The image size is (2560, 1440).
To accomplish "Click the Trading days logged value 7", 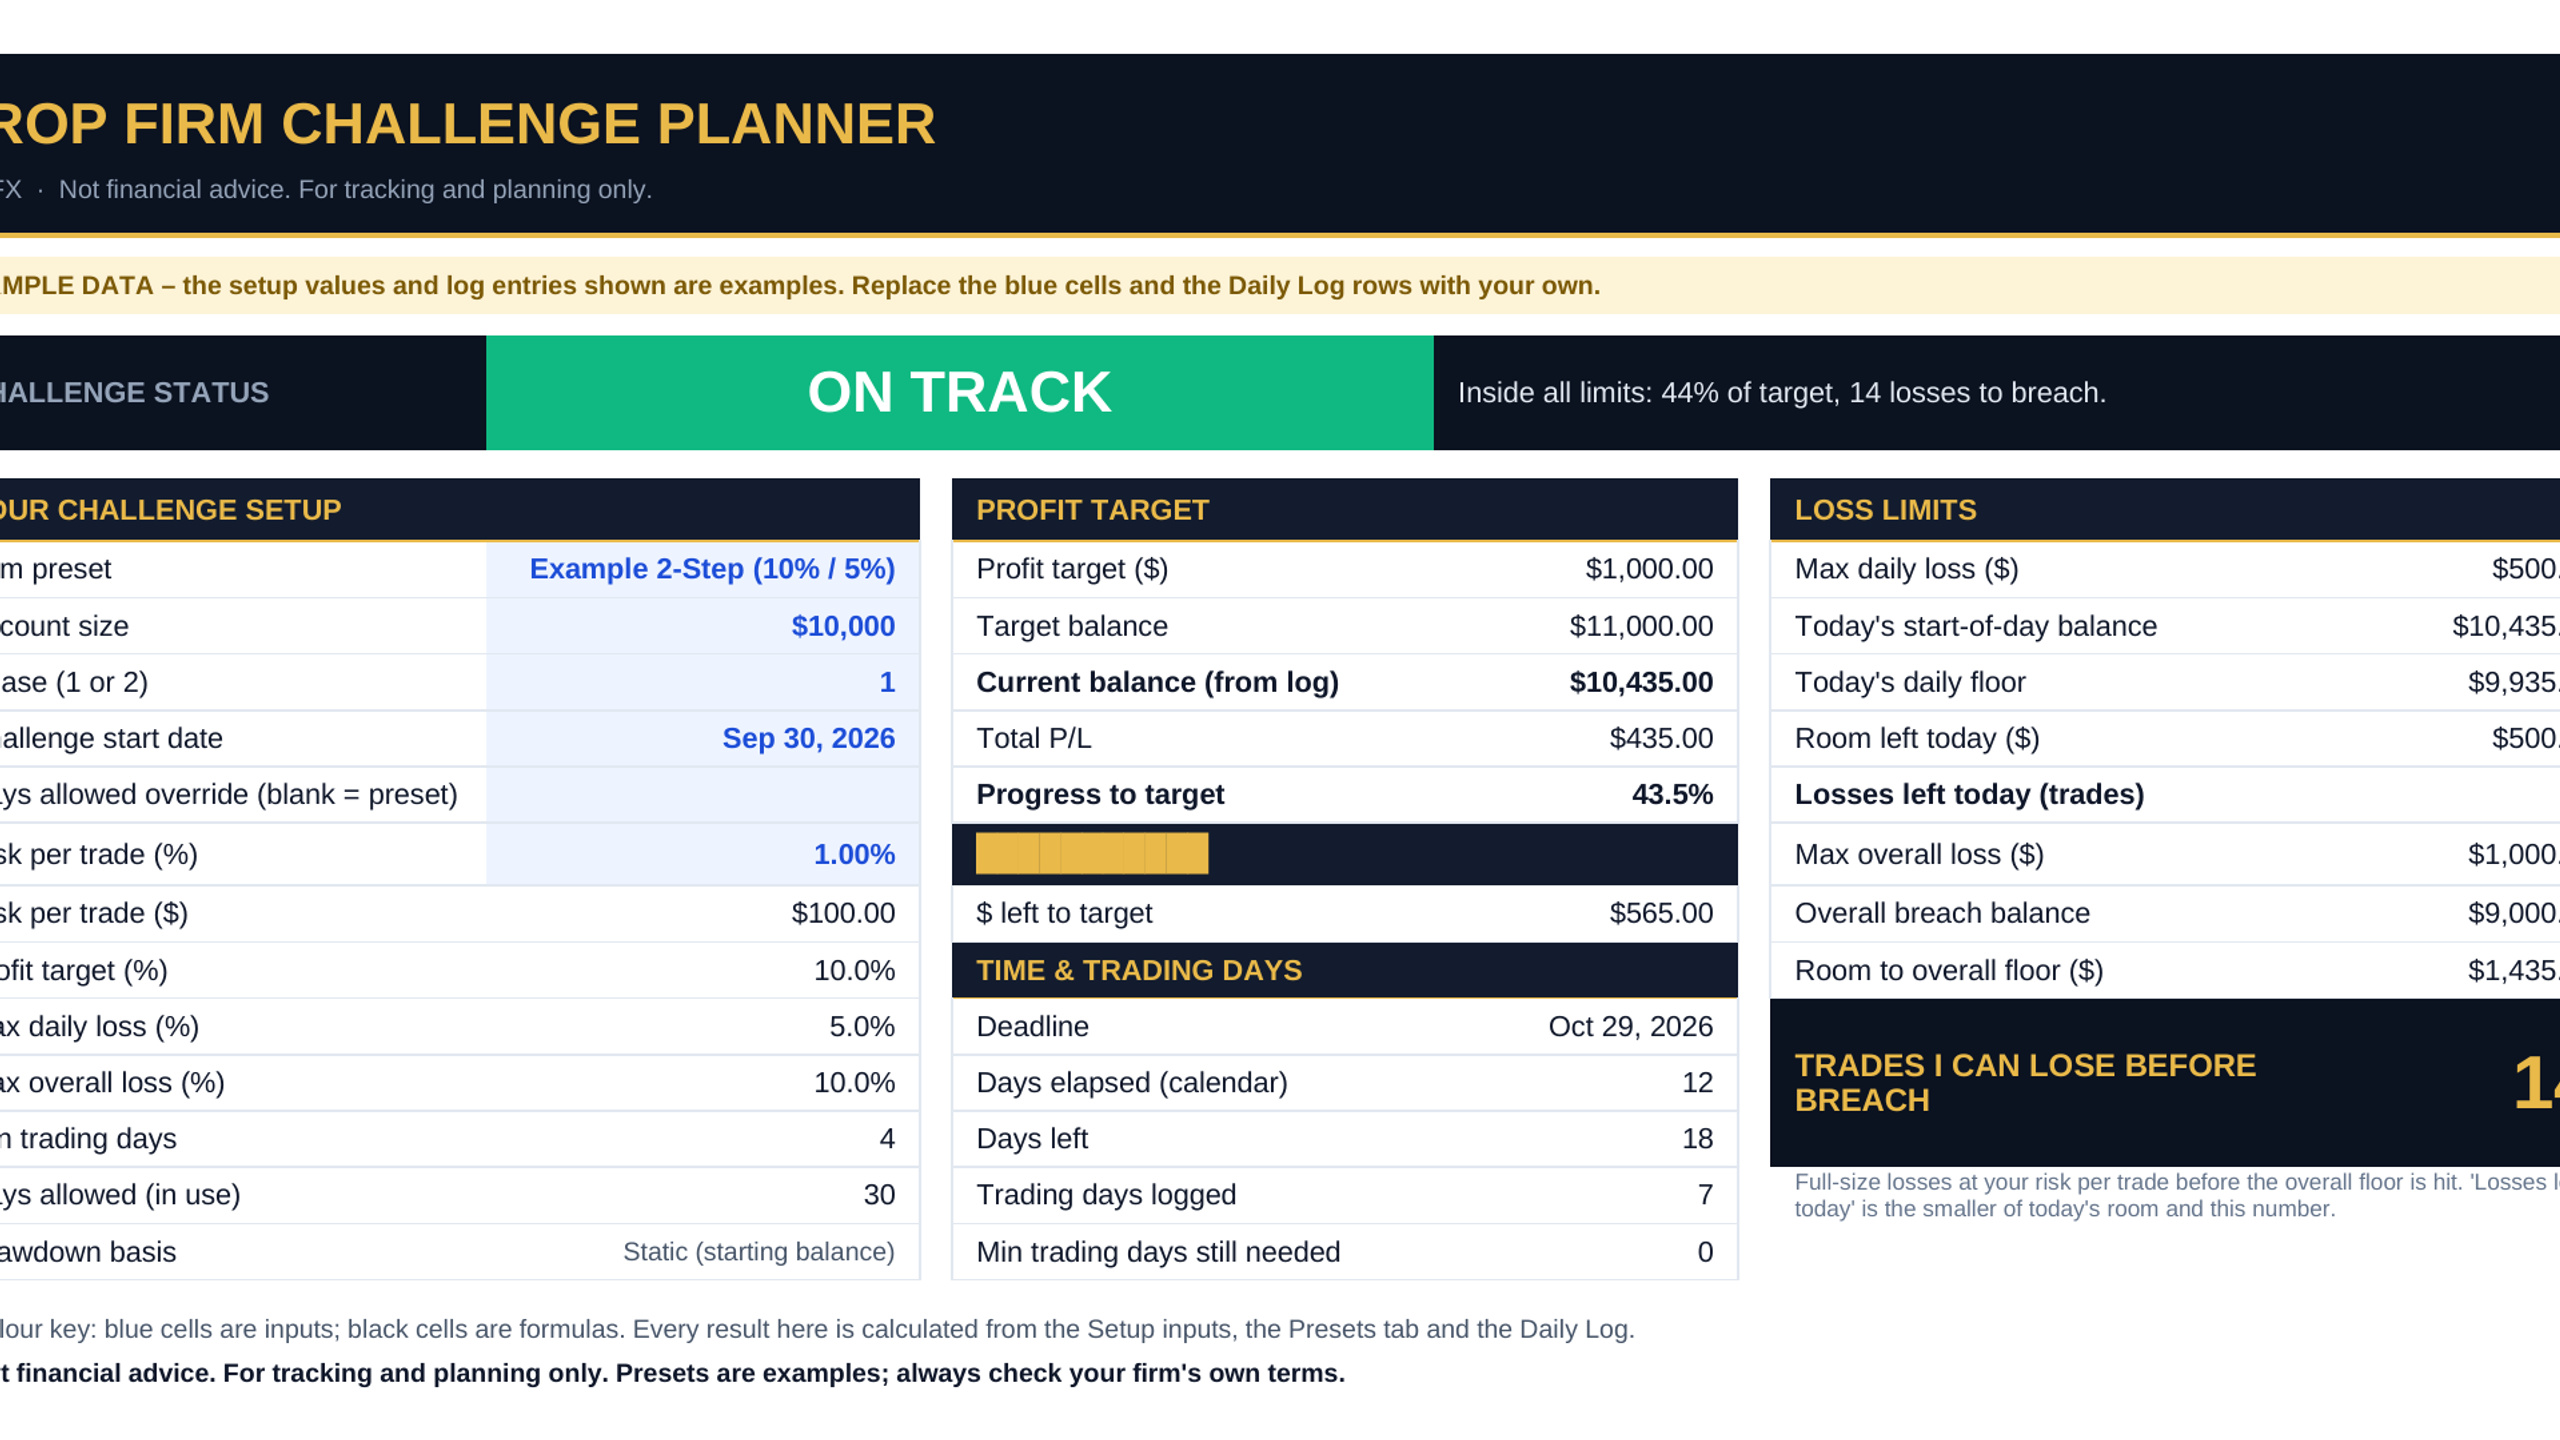I will coord(1705,1194).
